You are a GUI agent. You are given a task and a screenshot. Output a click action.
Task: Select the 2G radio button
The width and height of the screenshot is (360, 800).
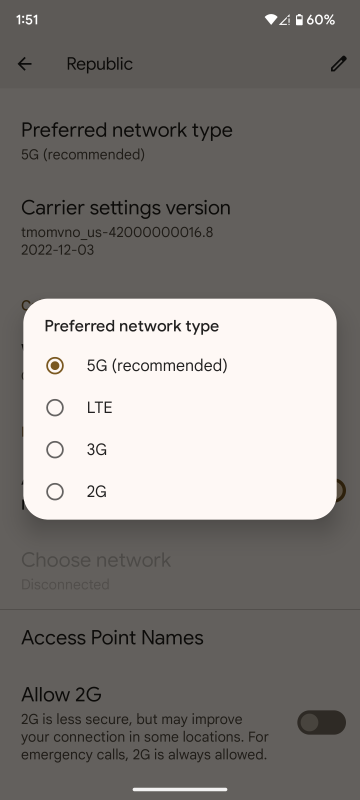pyautogui.click(x=55, y=492)
